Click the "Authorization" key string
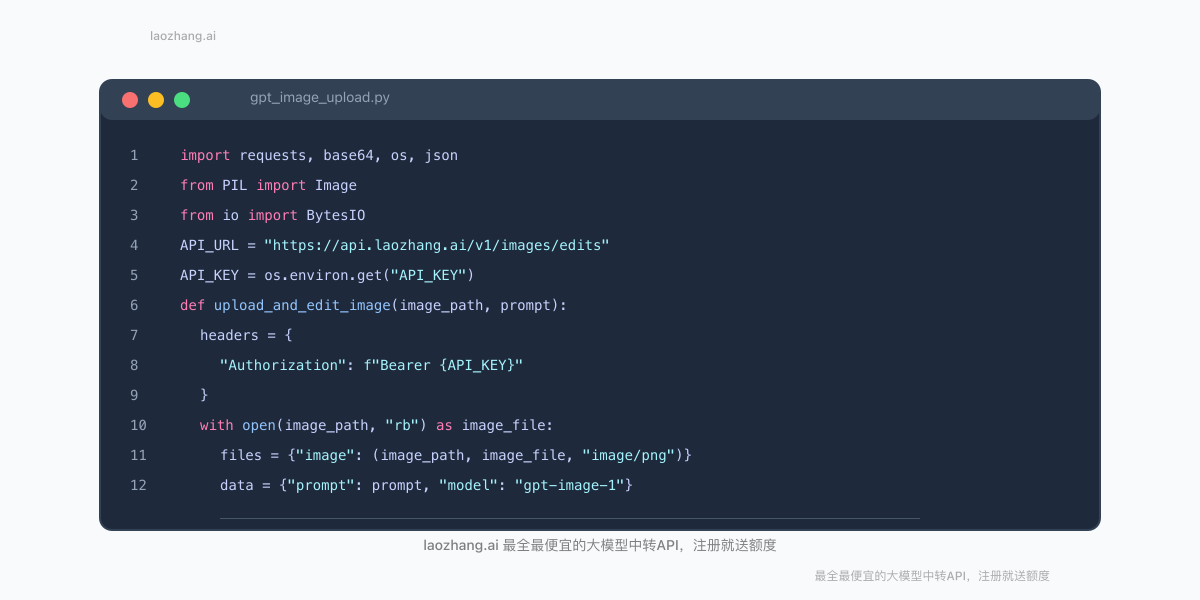The image size is (1200, 600). pos(283,365)
